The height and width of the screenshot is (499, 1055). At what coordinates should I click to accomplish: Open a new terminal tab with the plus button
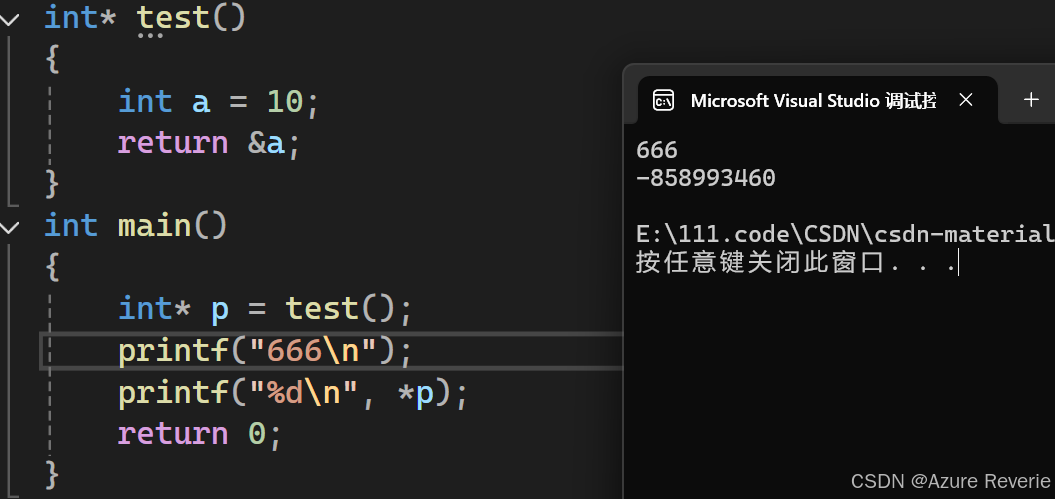[1031, 100]
